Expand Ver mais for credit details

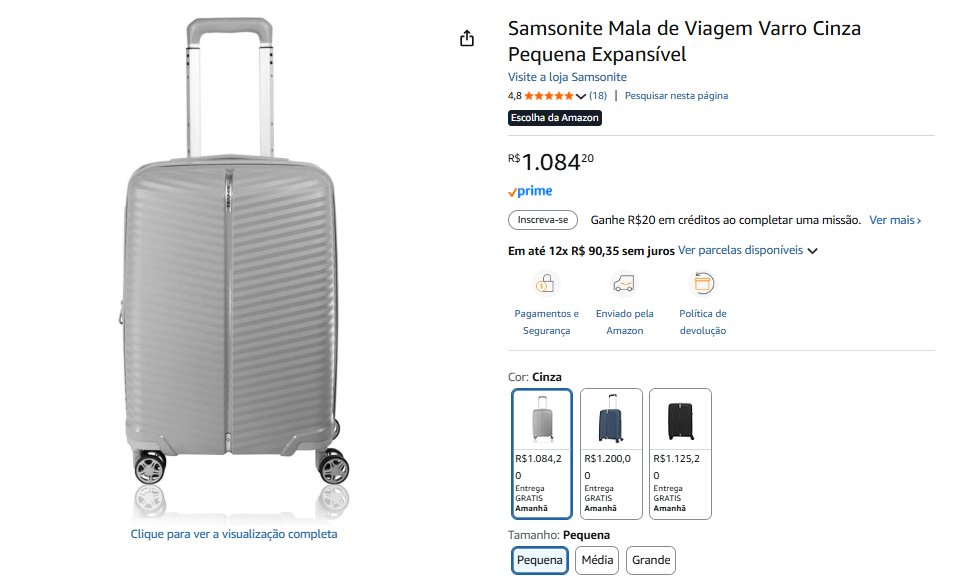[x=895, y=220]
